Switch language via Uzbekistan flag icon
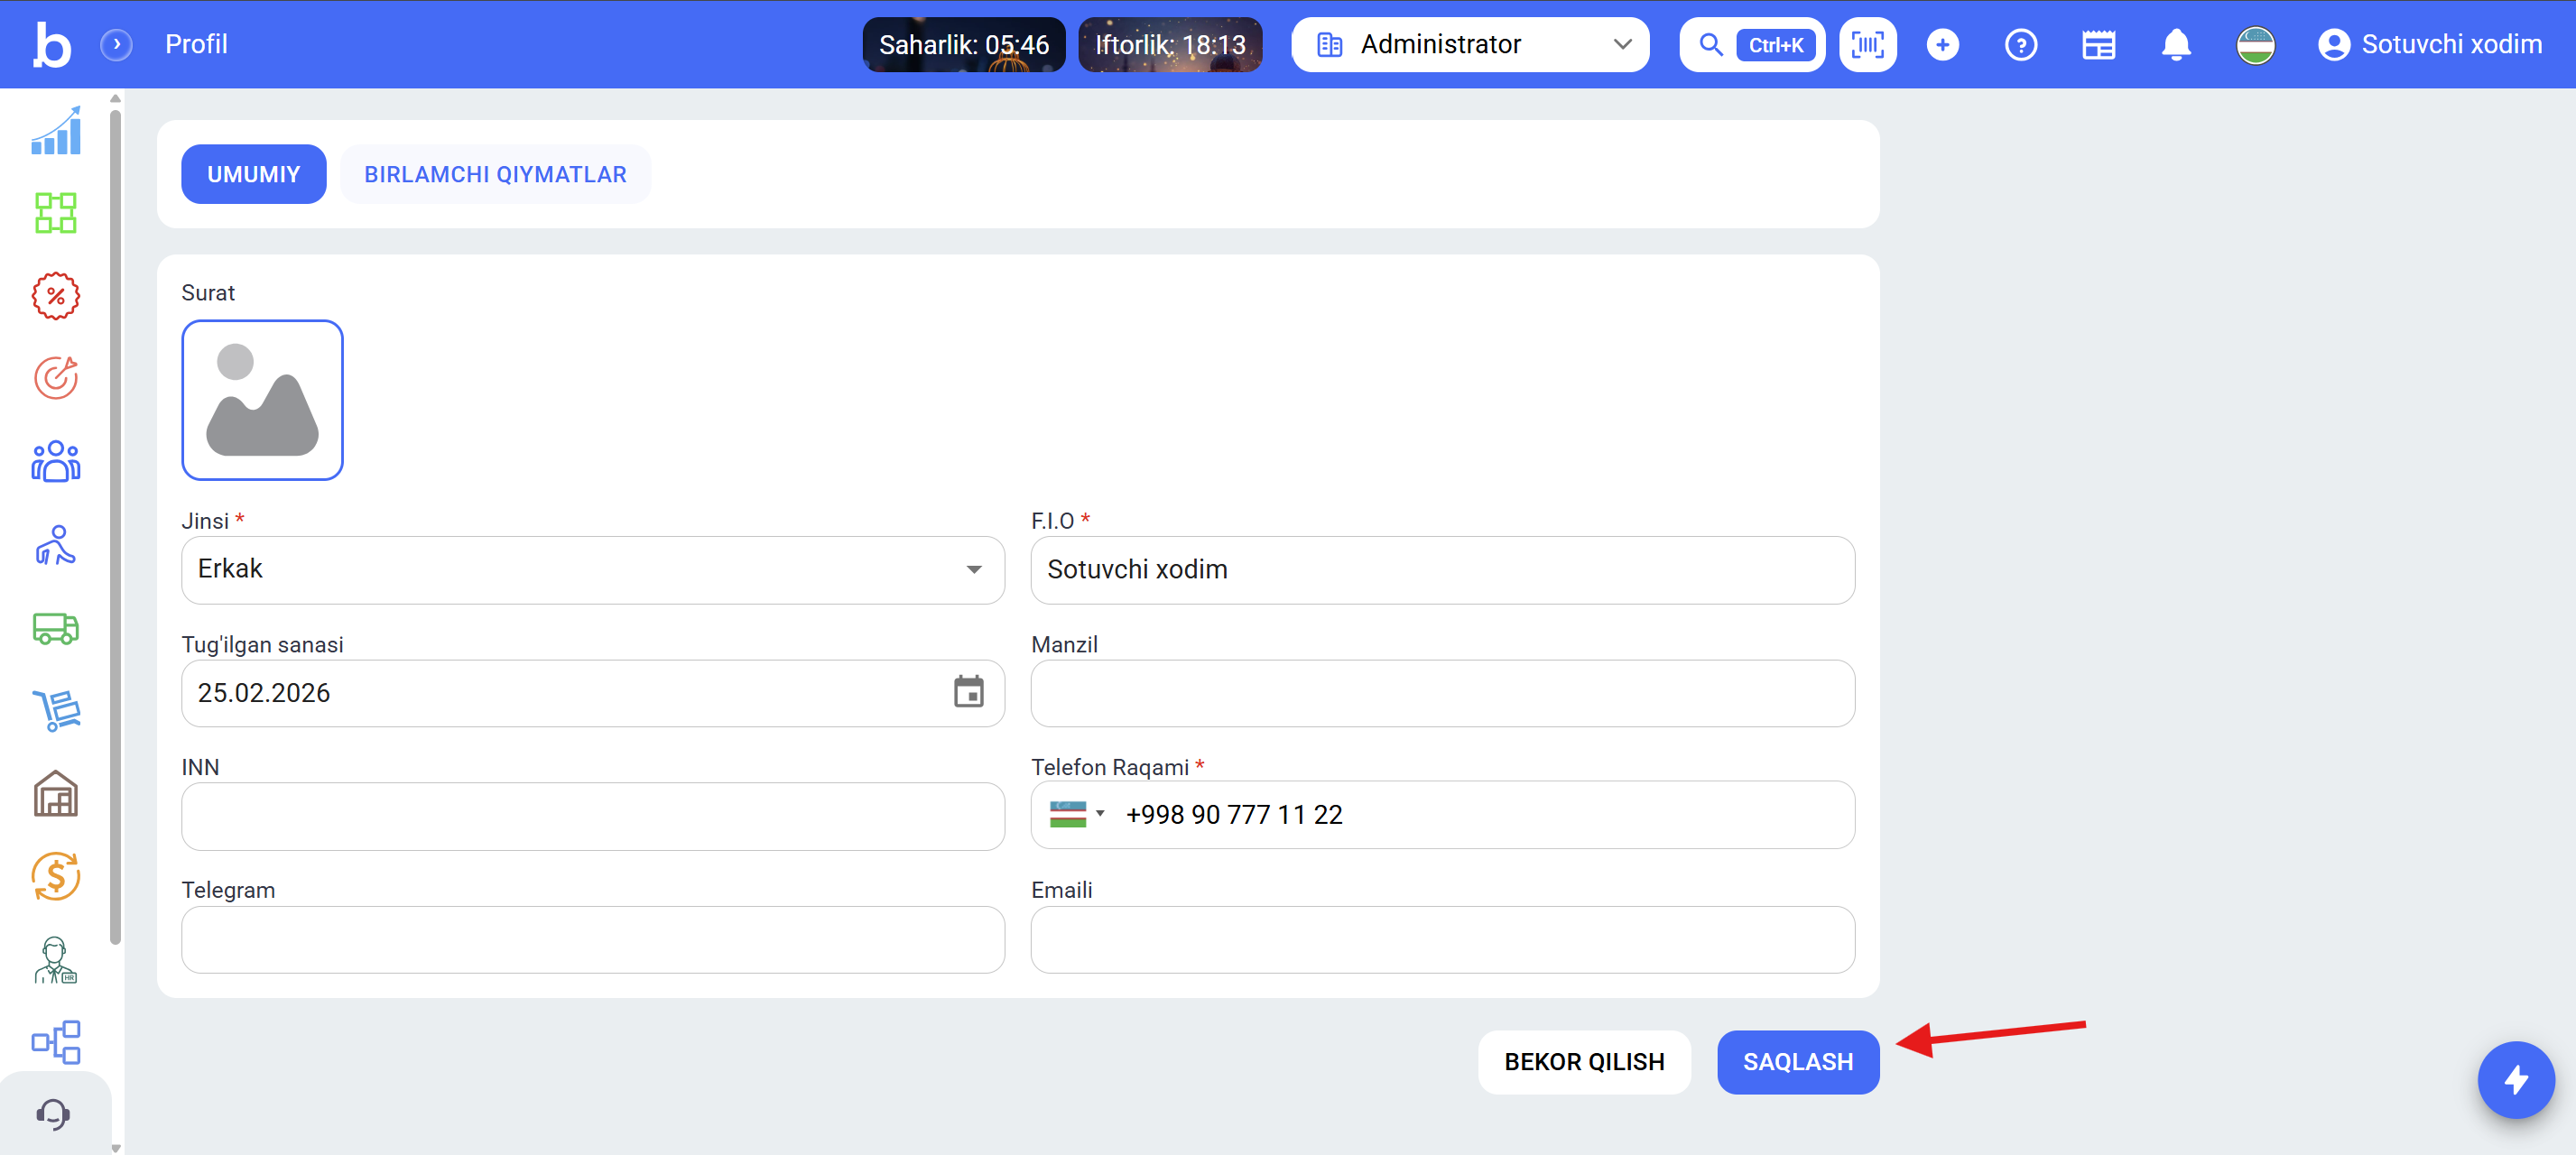The width and height of the screenshot is (2576, 1155). [x=2254, y=45]
